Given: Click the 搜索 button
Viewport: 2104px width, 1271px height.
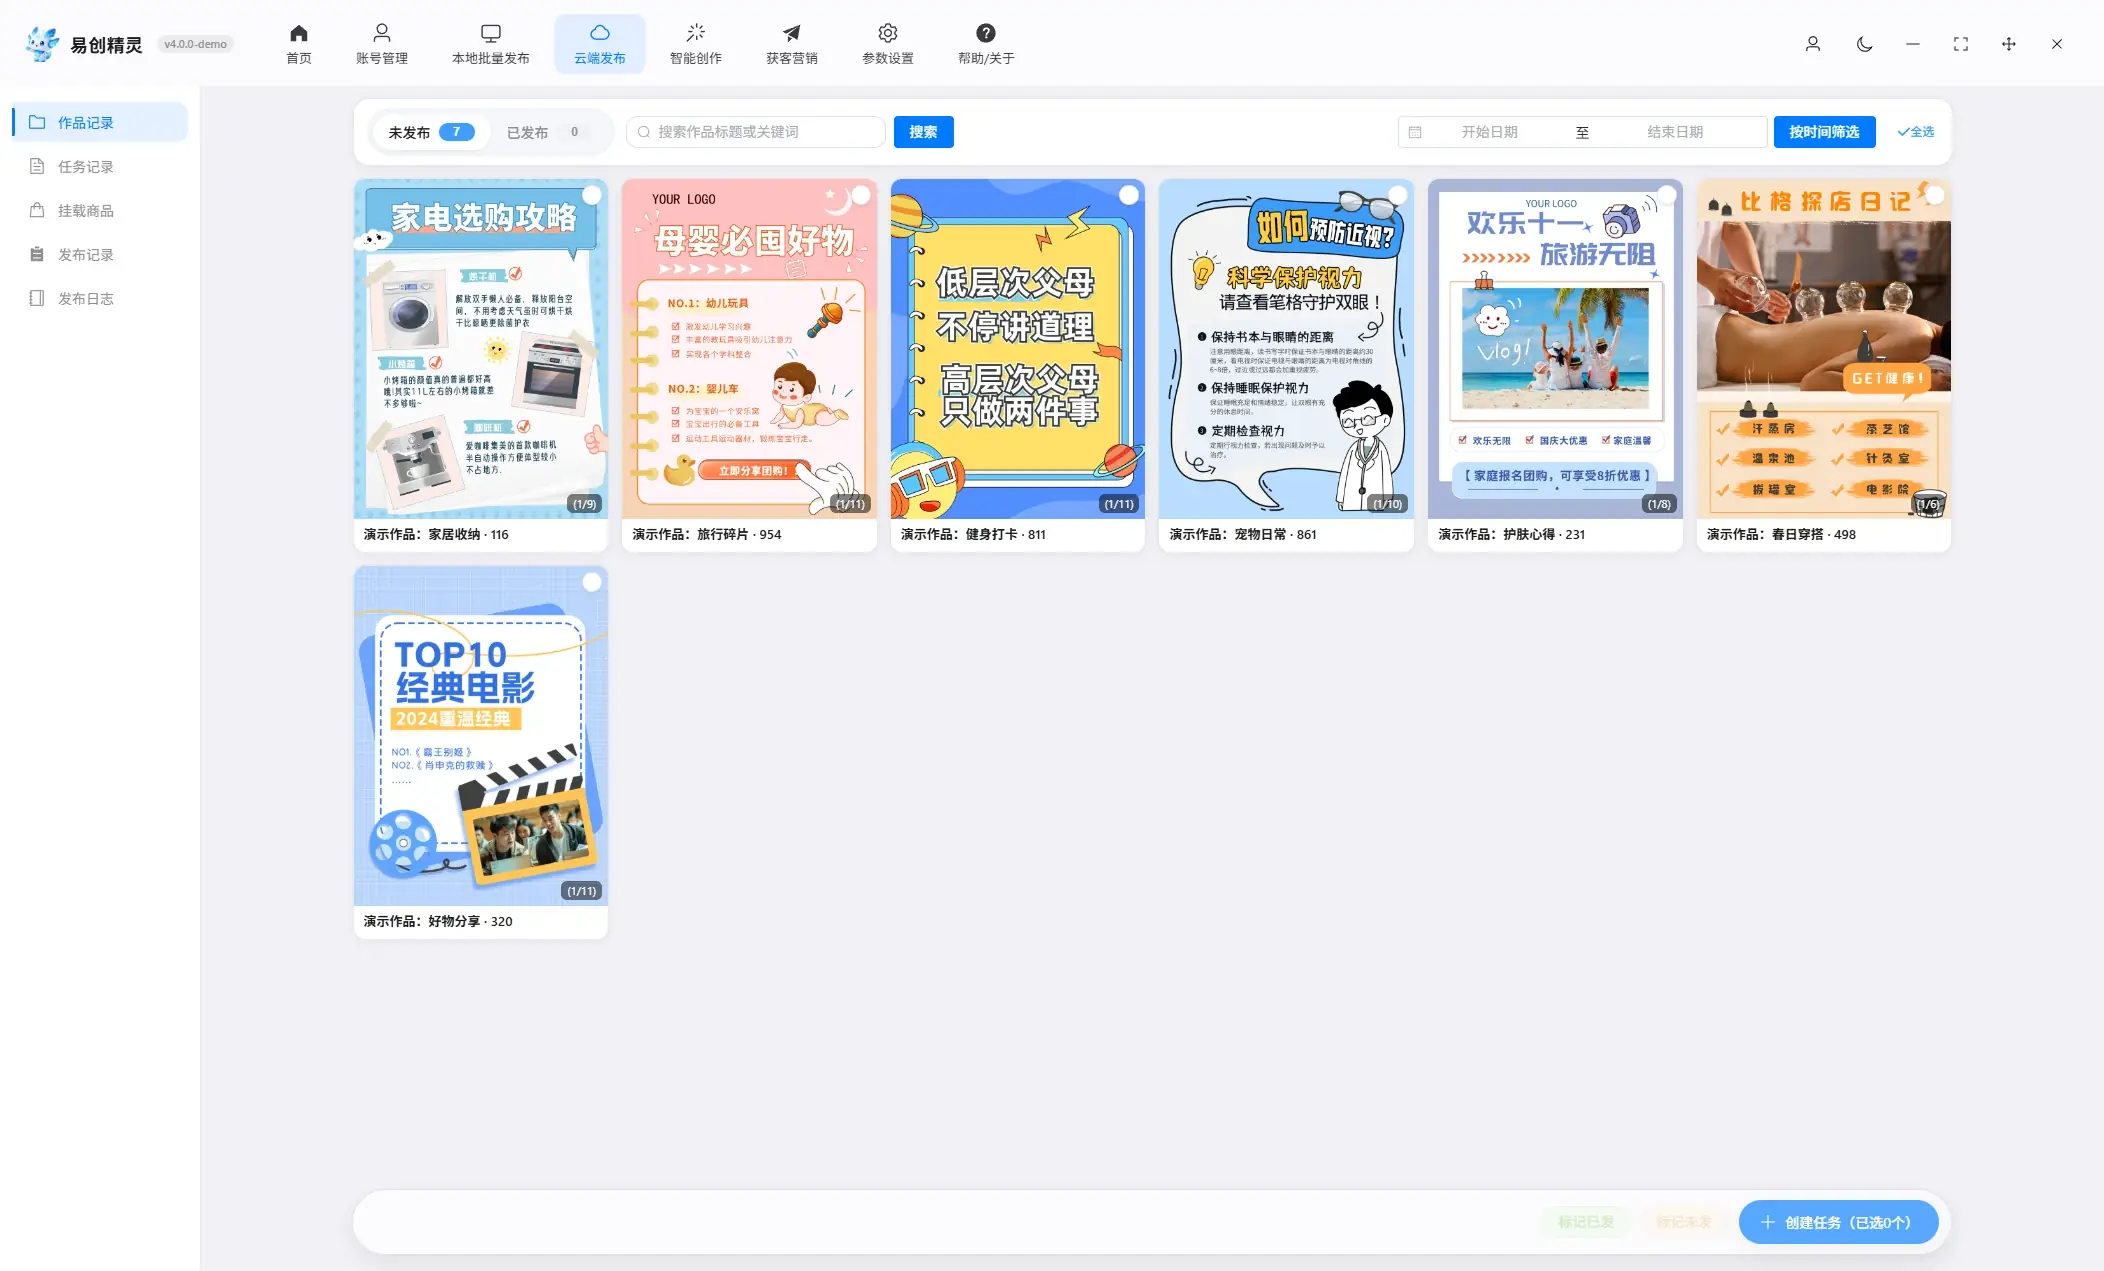Looking at the screenshot, I should [x=923, y=132].
